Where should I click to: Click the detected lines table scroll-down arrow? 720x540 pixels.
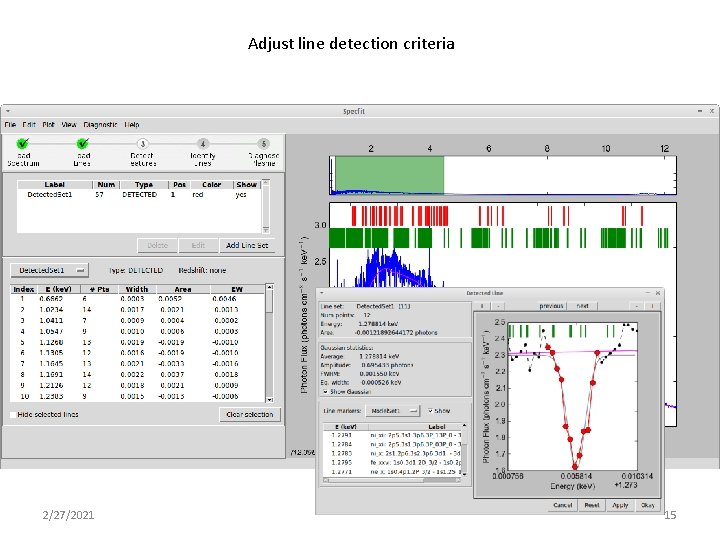coord(270,399)
